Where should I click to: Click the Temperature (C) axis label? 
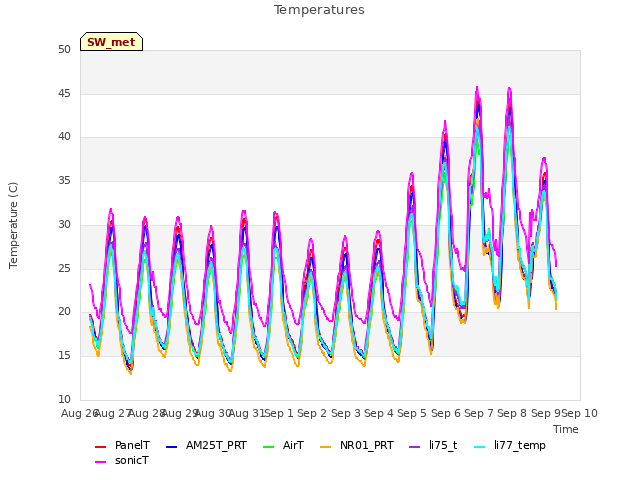tap(13, 225)
